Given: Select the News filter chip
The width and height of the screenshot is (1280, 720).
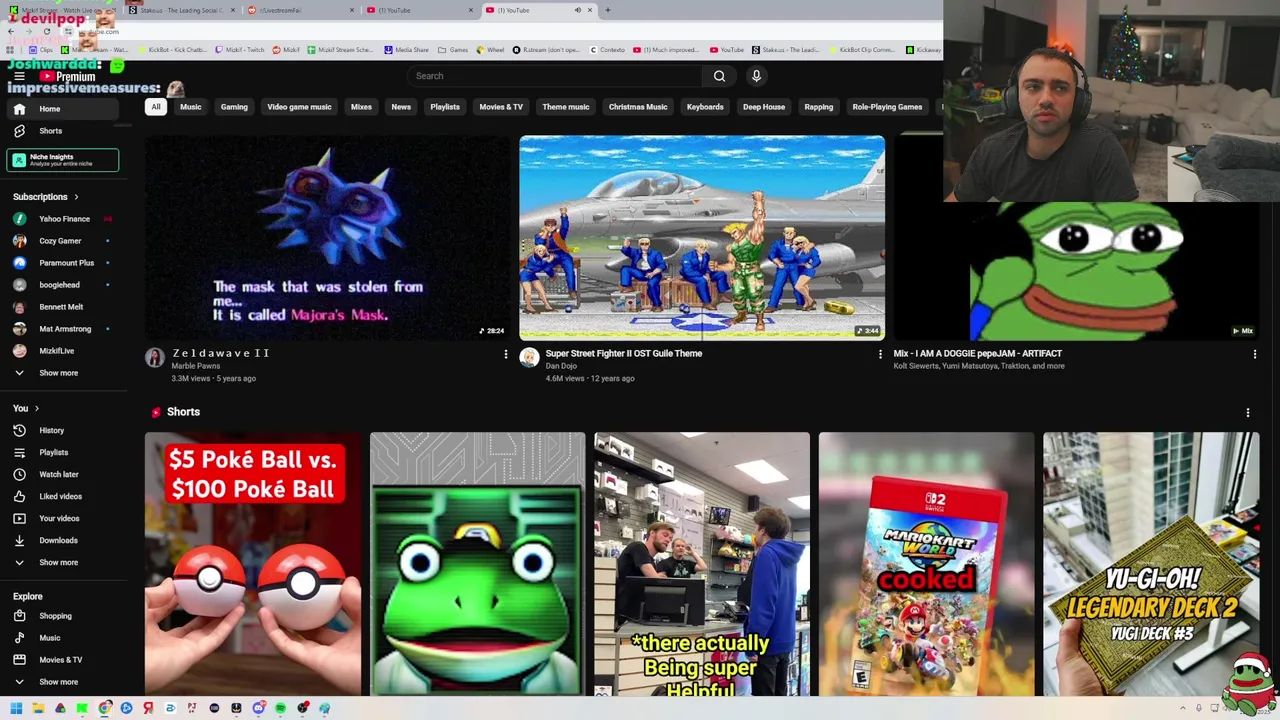Looking at the screenshot, I should click(401, 107).
